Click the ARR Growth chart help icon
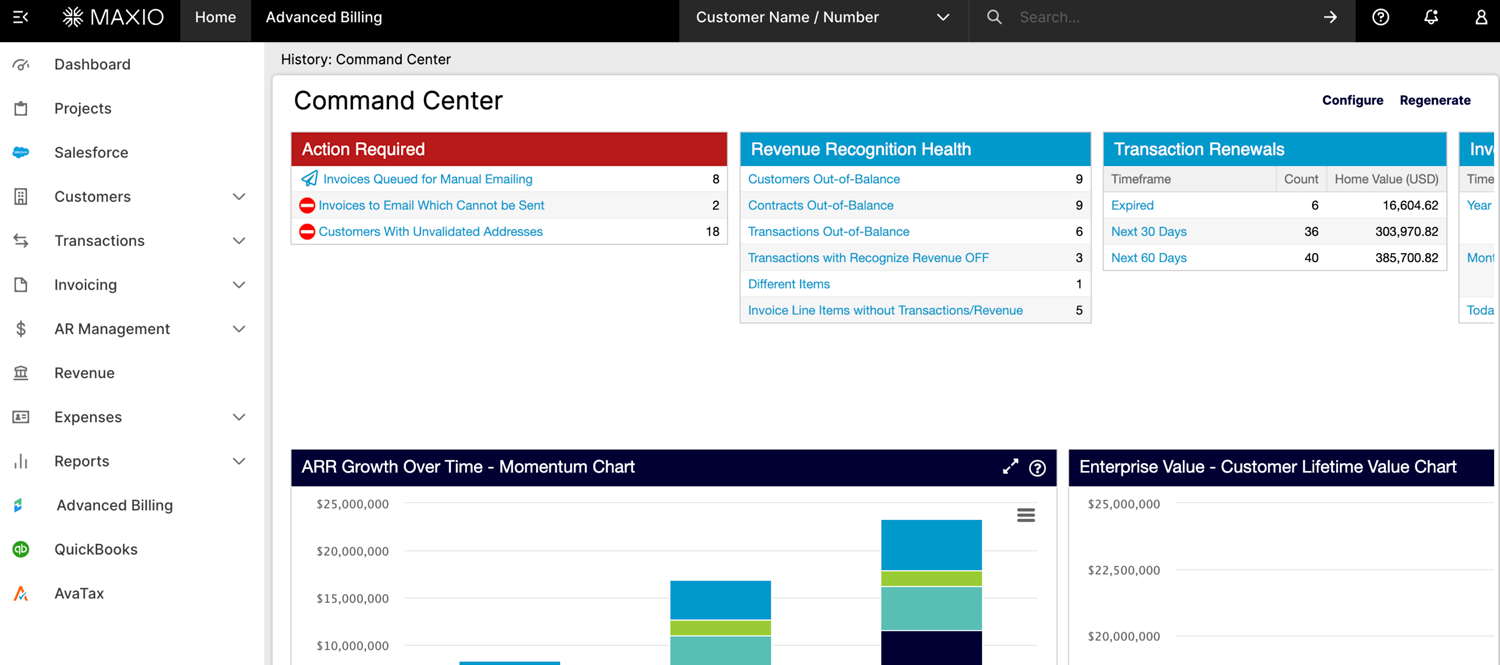This screenshot has width=1500, height=665. [x=1037, y=468]
